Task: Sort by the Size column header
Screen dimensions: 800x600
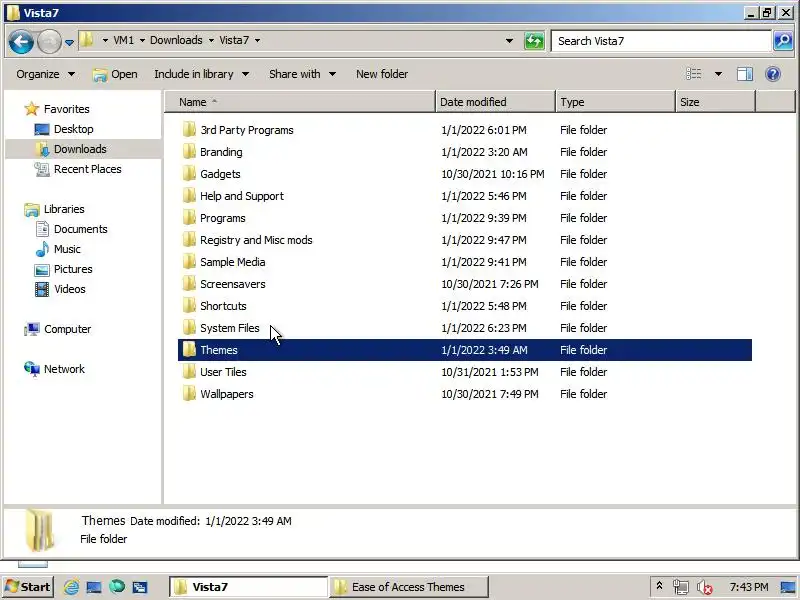Action: 715,102
